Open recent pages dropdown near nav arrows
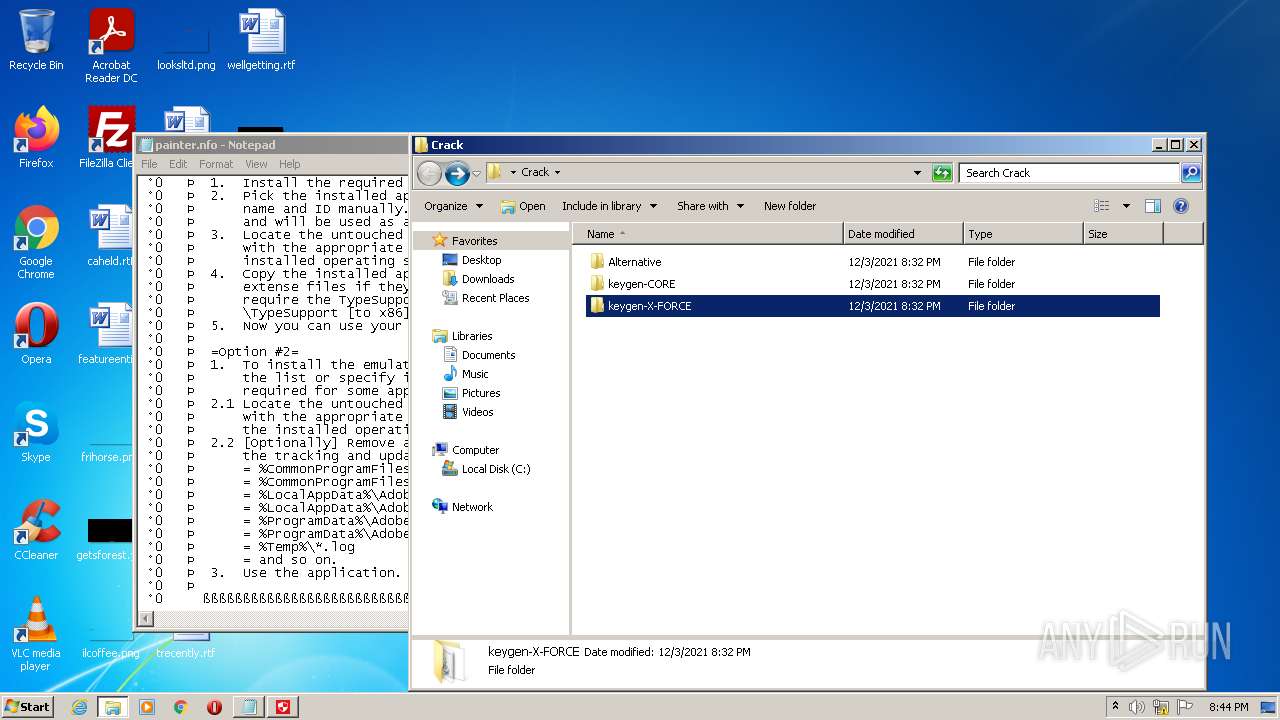Viewport: 1280px width, 720px height. point(476,173)
